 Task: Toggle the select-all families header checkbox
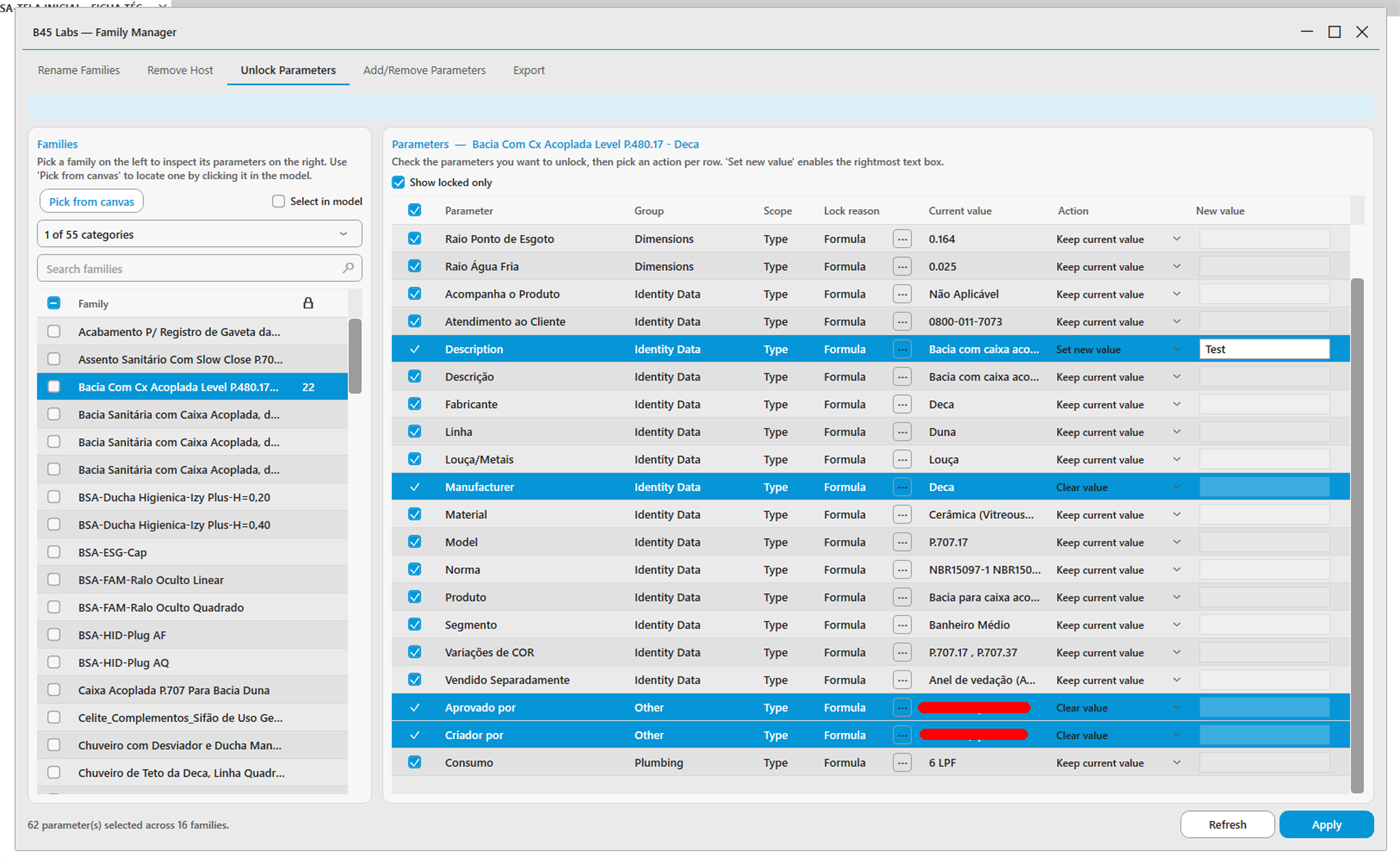(54, 303)
